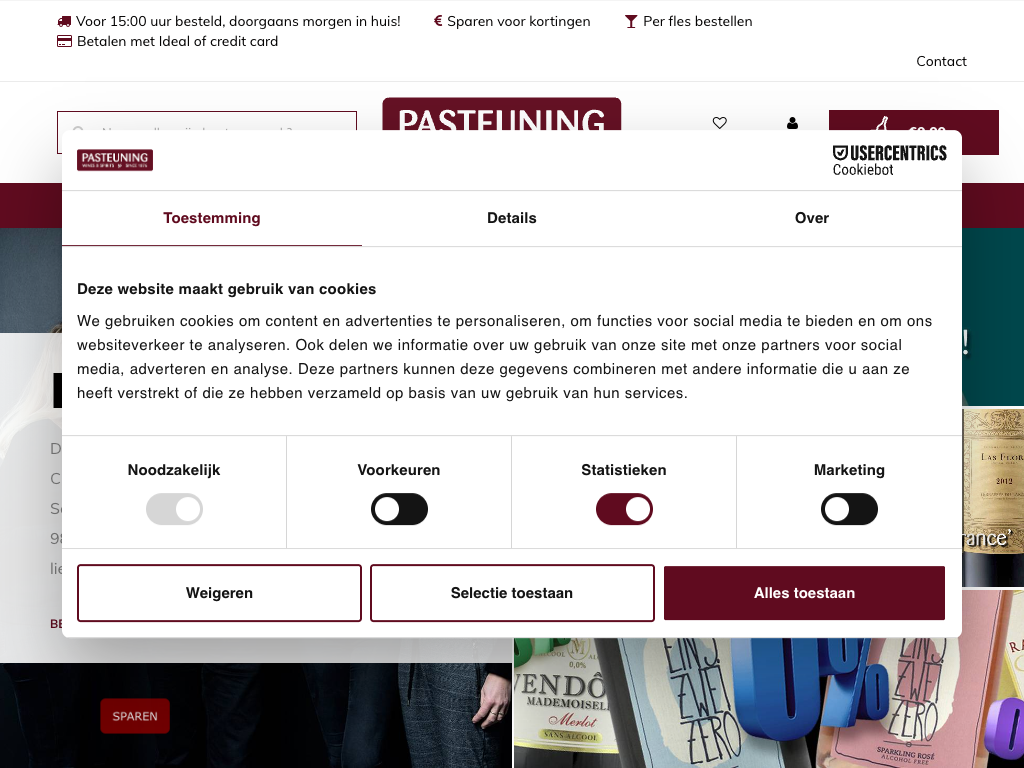Image resolution: width=1024 pixels, height=768 pixels.
Task: Click the credit card payment icon
Action: tap(64, 41)
